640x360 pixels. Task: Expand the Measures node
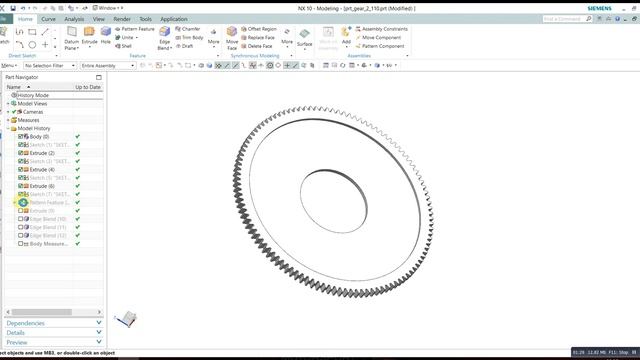coord(8,120)
